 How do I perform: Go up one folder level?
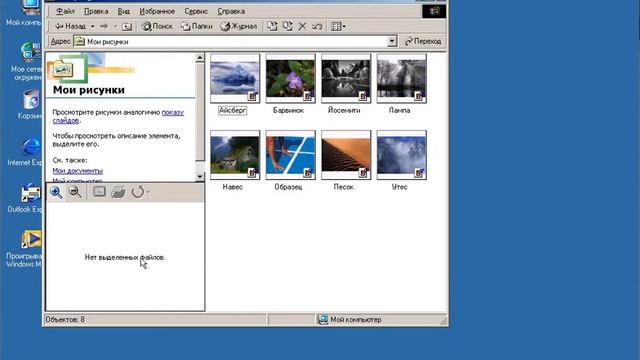point(127,27)
